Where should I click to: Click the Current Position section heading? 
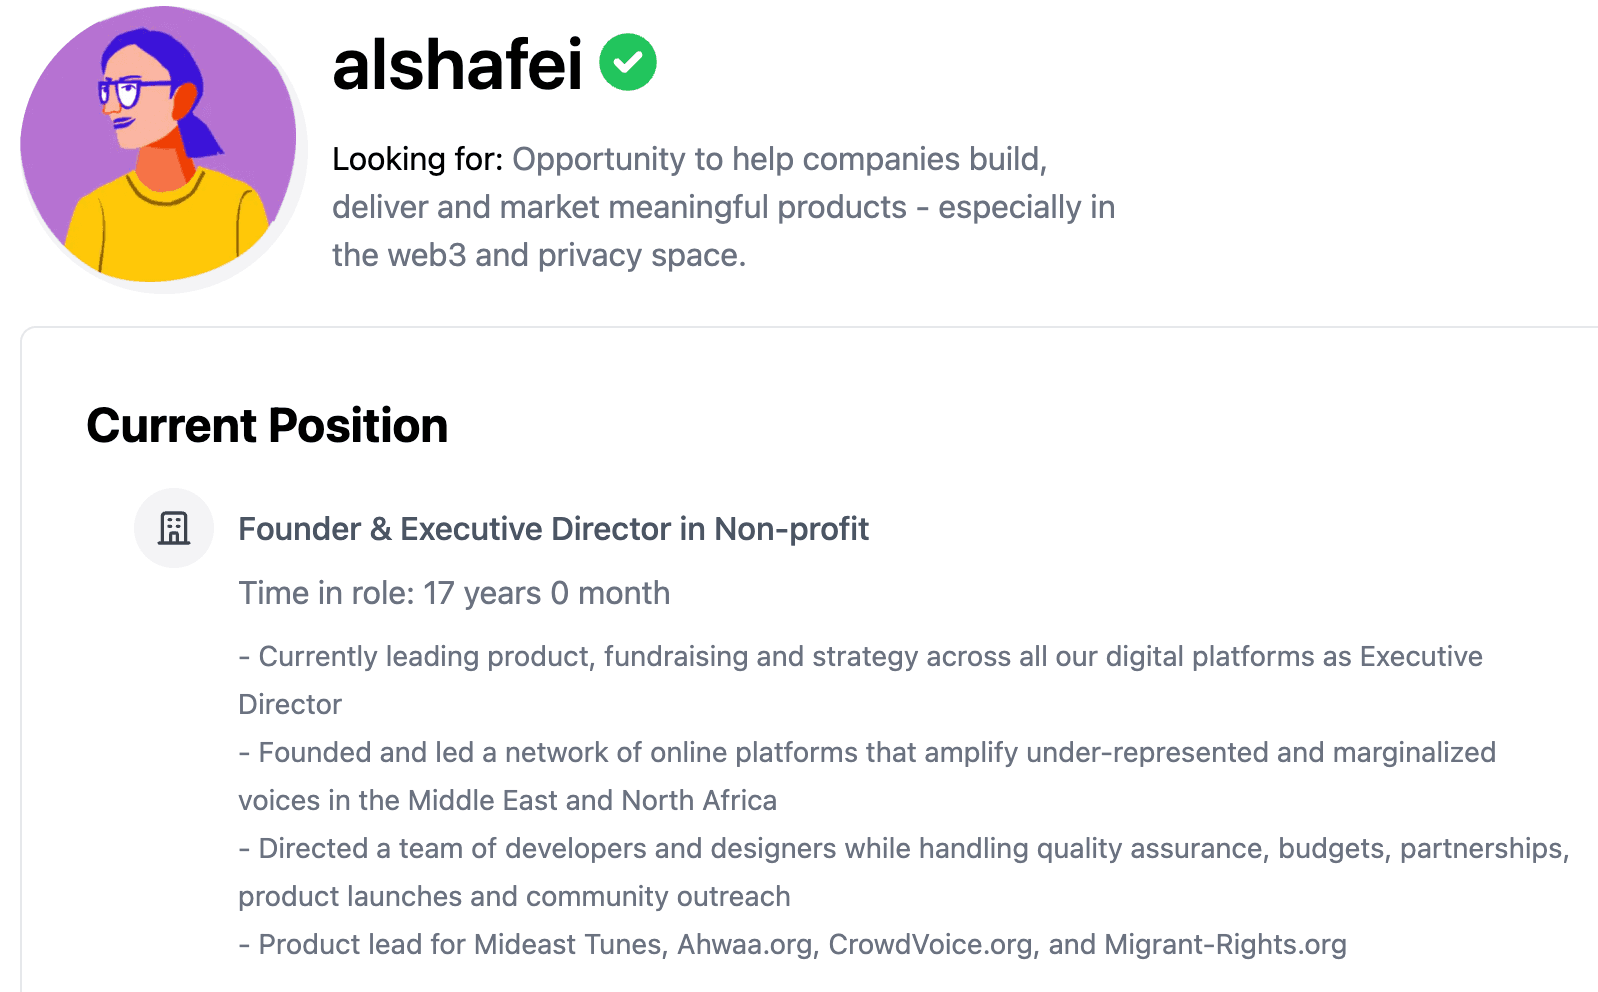click(x=267, y=426)
